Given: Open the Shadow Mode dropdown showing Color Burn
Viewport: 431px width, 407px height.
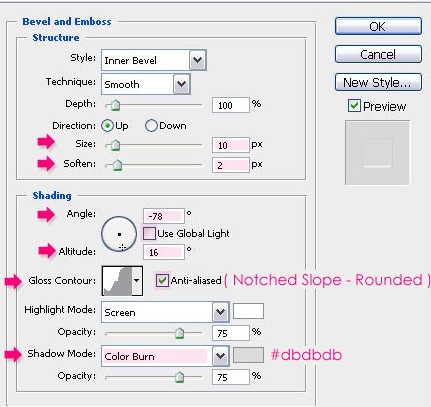Looking at the screenshot, I should click(x=165, y=356).
